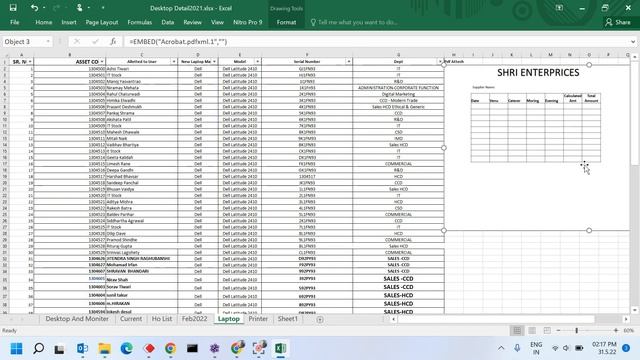Switch to the Insert ribbon tab

click(69, 22)
